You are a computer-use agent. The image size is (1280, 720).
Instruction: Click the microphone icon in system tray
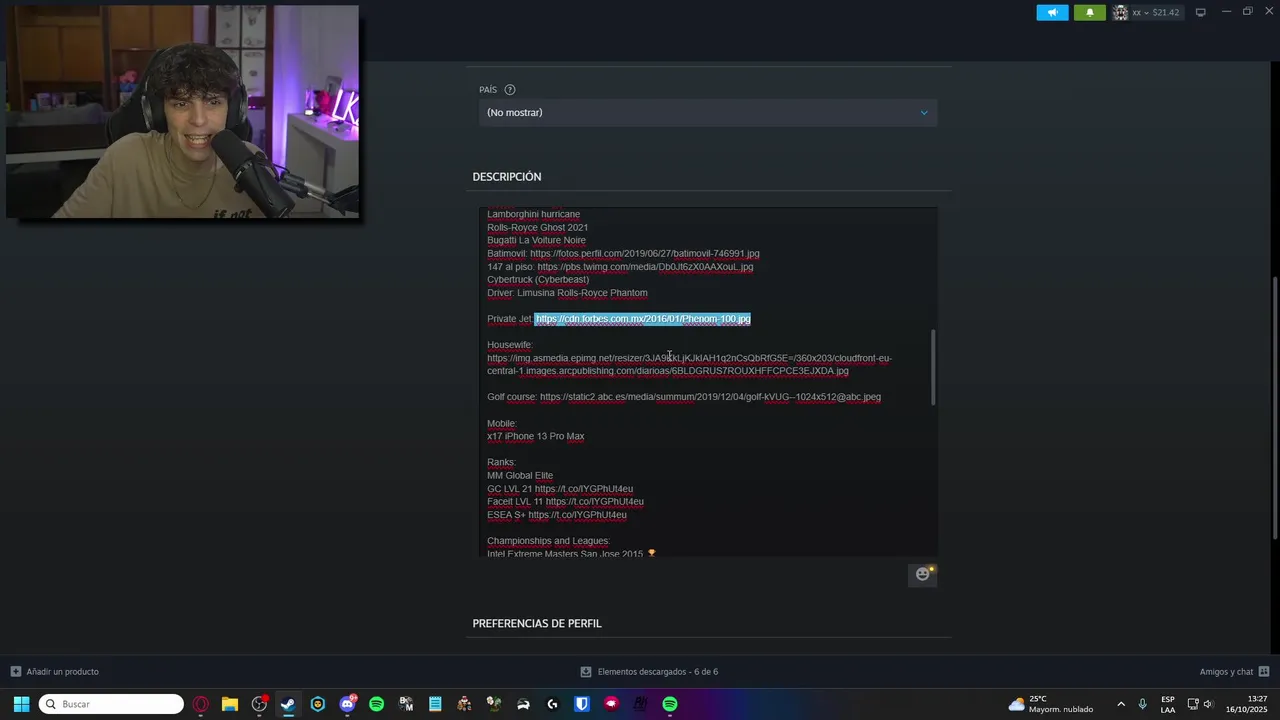click(1142, 704)
